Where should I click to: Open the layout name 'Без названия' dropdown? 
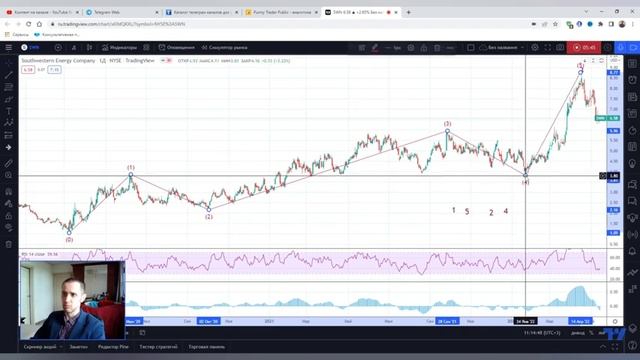tap(502, 48)
